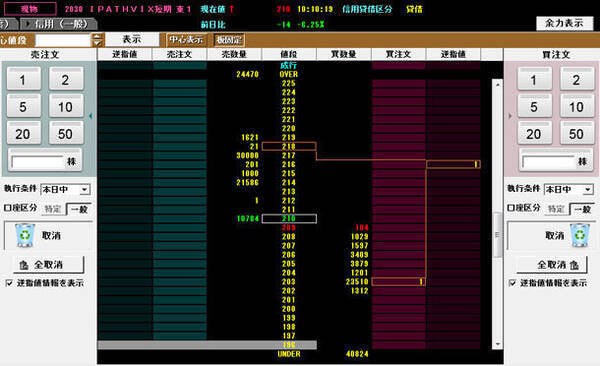Collapse the sell order panel arrow
This screenshot has height=366, width=600.
coord(91,116)
